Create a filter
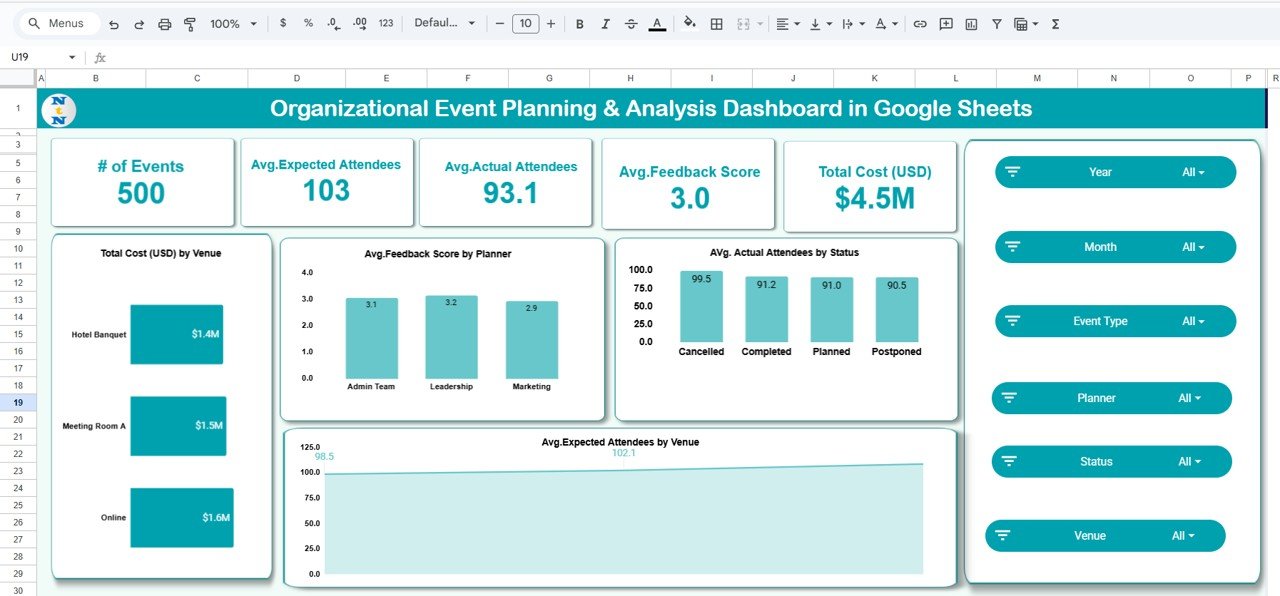Screen dimensions: 1280x596 click(996, 23)
